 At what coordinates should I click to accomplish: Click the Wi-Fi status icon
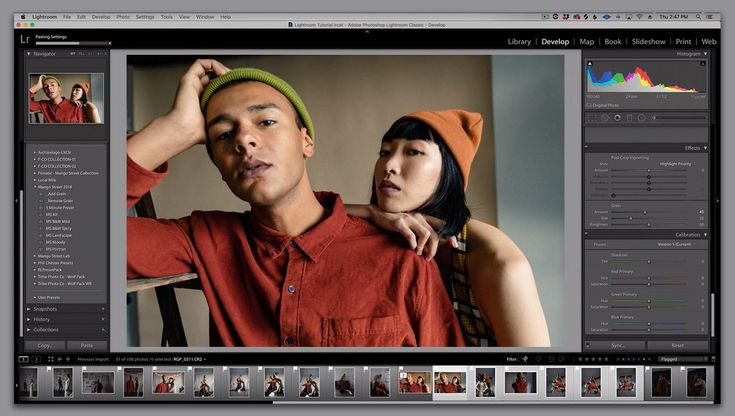tap(639, 17)
